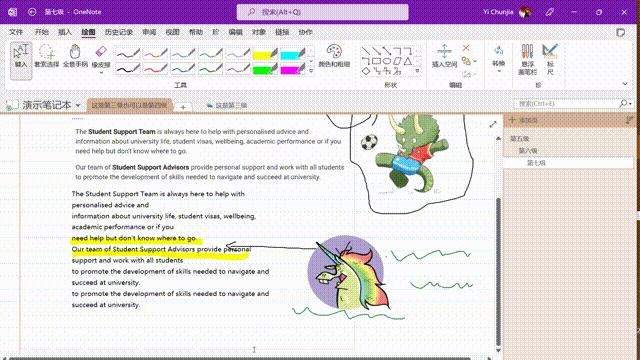
Task: Open the Arrange shapes dropdown
Action: coord(469,61)
